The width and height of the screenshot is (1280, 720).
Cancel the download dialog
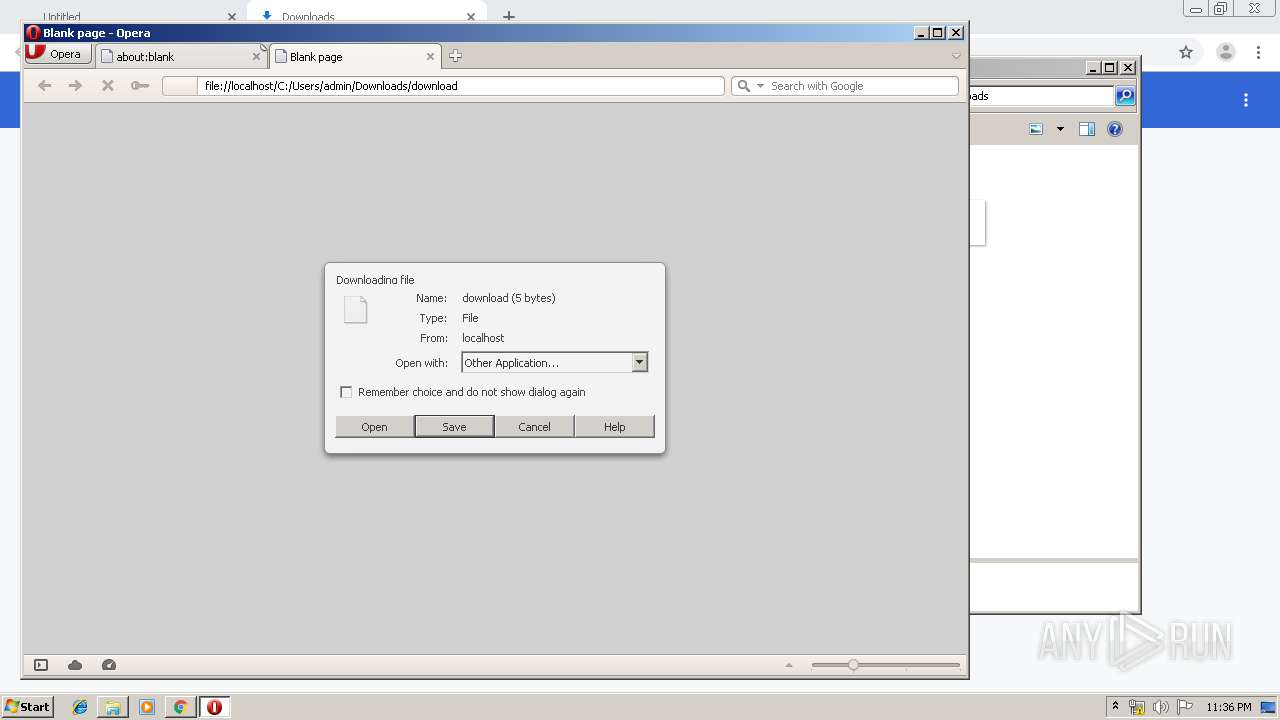534,427
